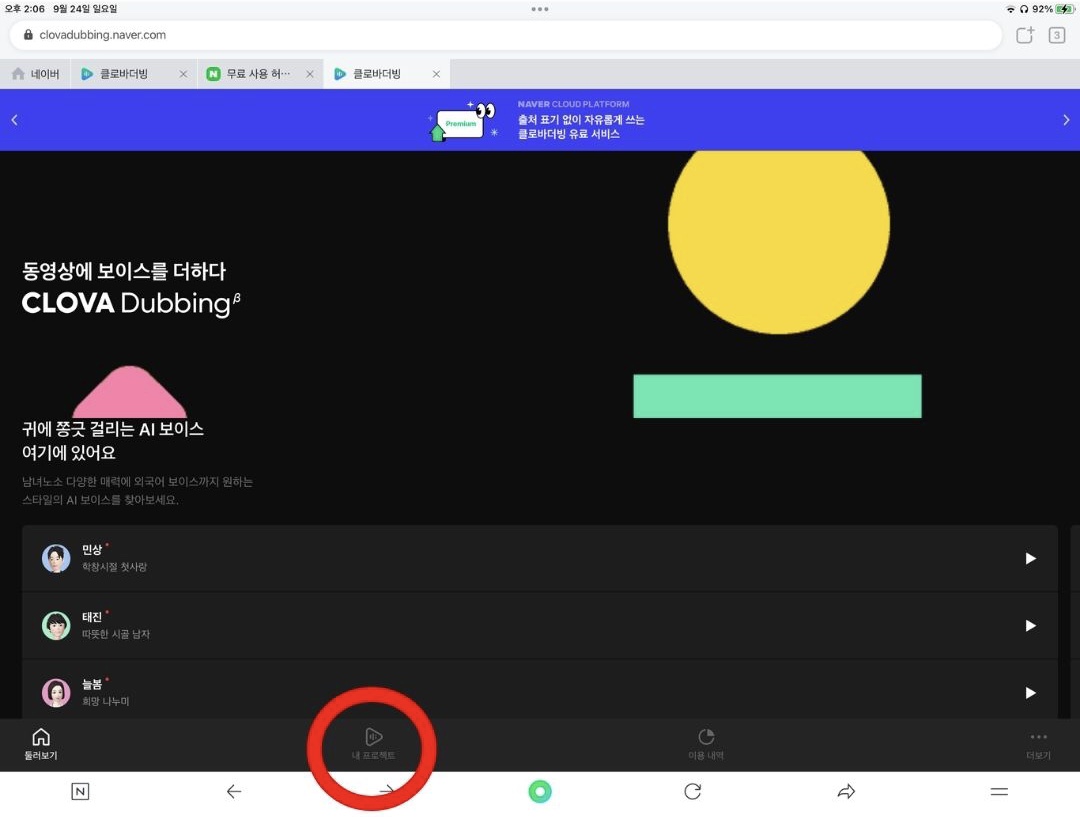This screenshot has width=1080, height=817.
Task: Close the first 클로바더빙 tab
Action: 183,74
